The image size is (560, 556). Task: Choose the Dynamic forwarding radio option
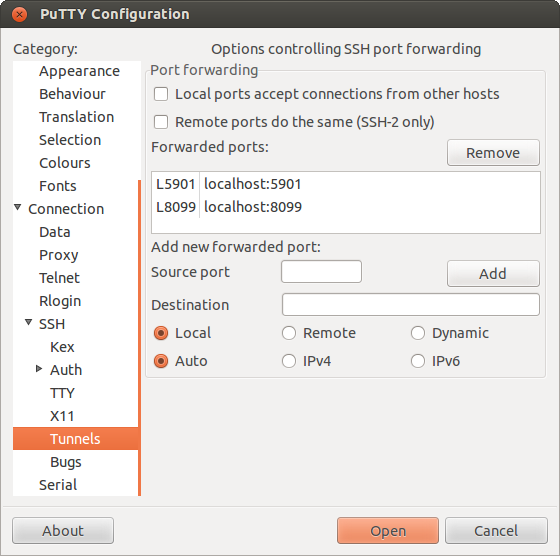[418, 333]
